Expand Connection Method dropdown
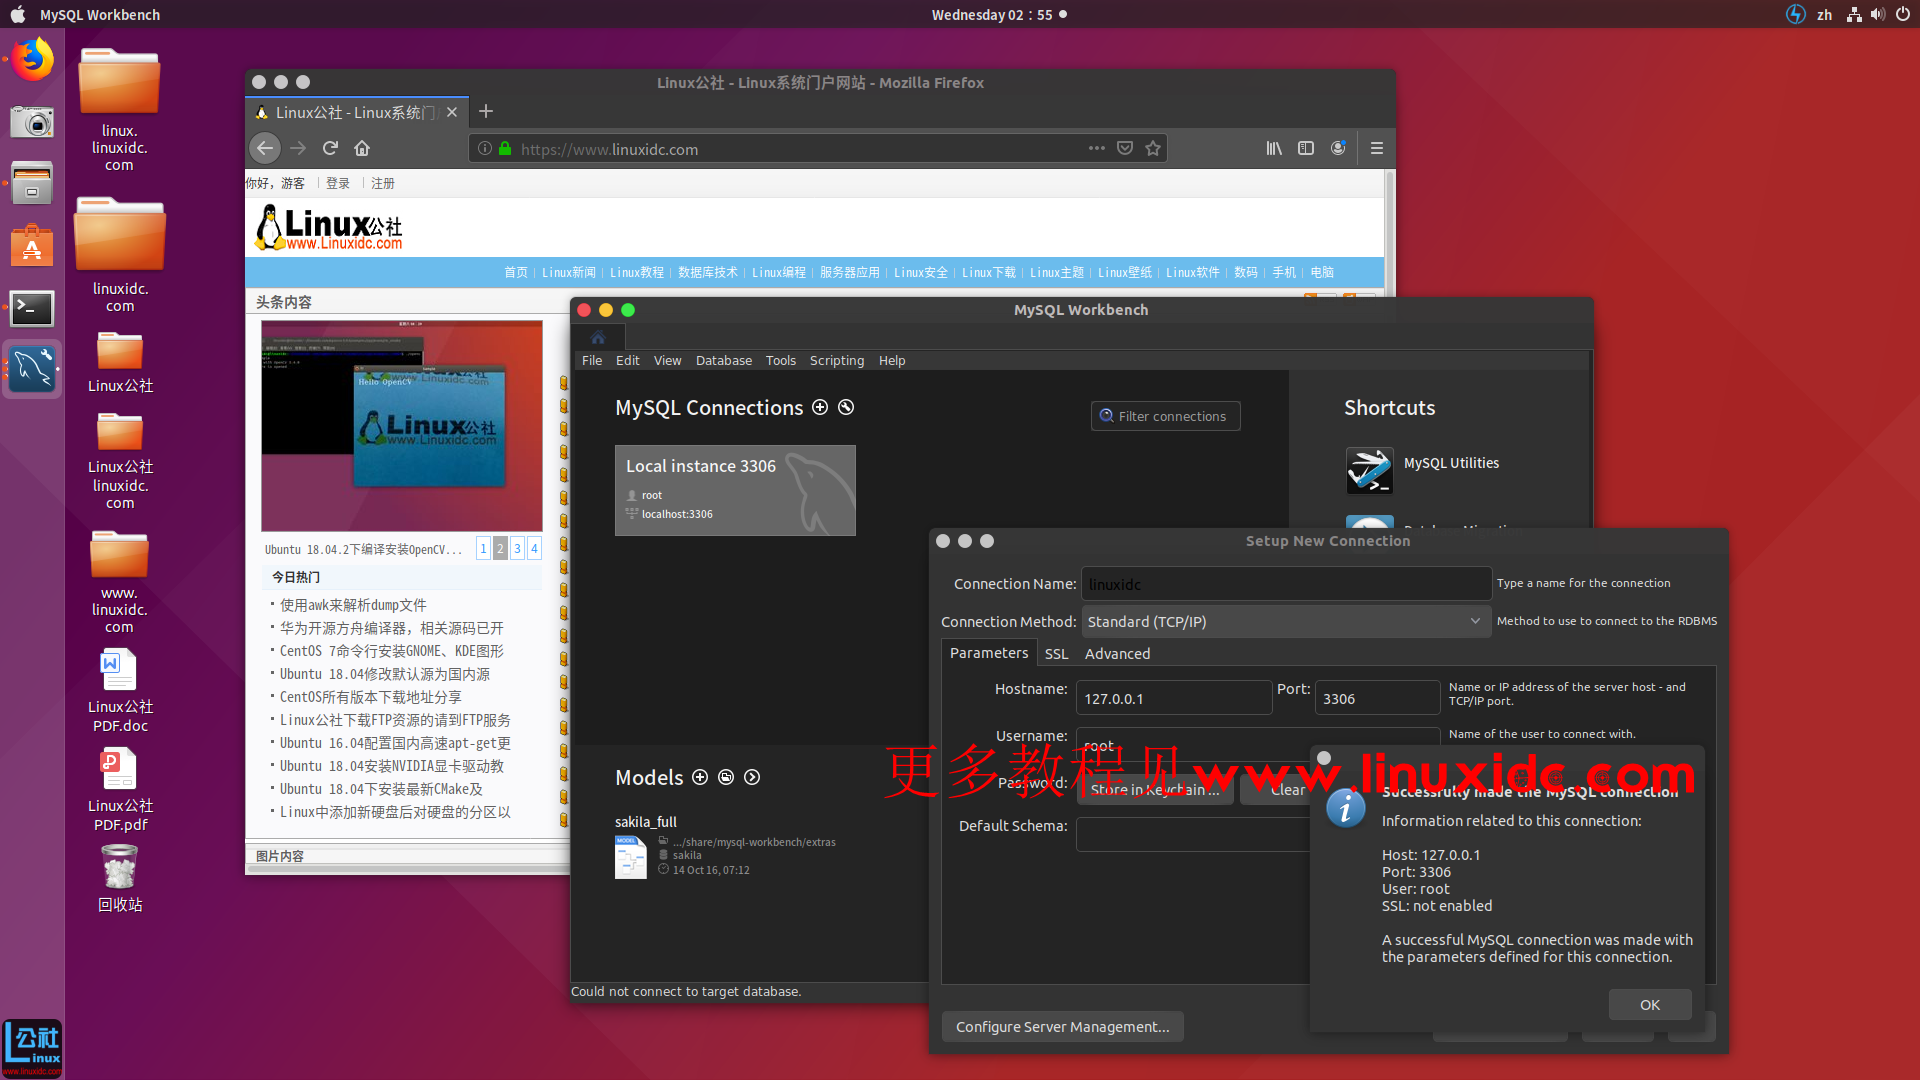The image size is (1920, 1080). pos(1285,621)
